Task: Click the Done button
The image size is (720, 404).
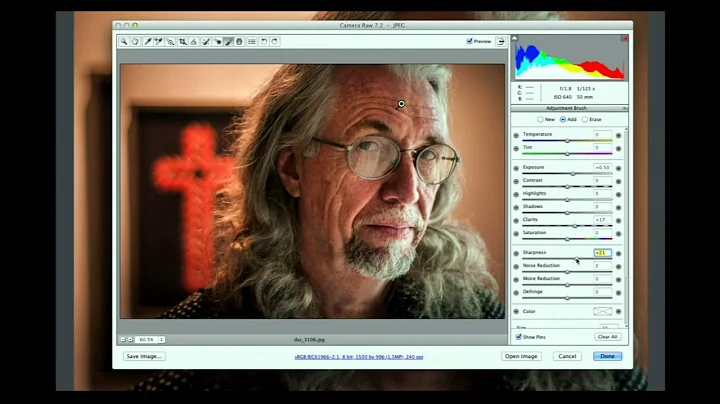Action: [607, 356]
